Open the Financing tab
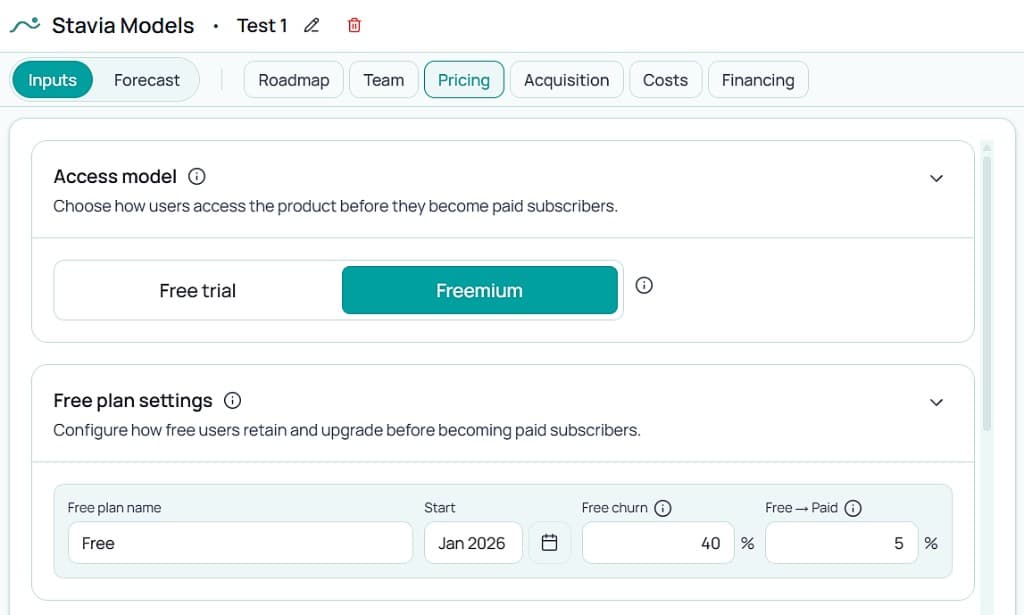This screenshot has width=1024, height=615. (758, 79)
